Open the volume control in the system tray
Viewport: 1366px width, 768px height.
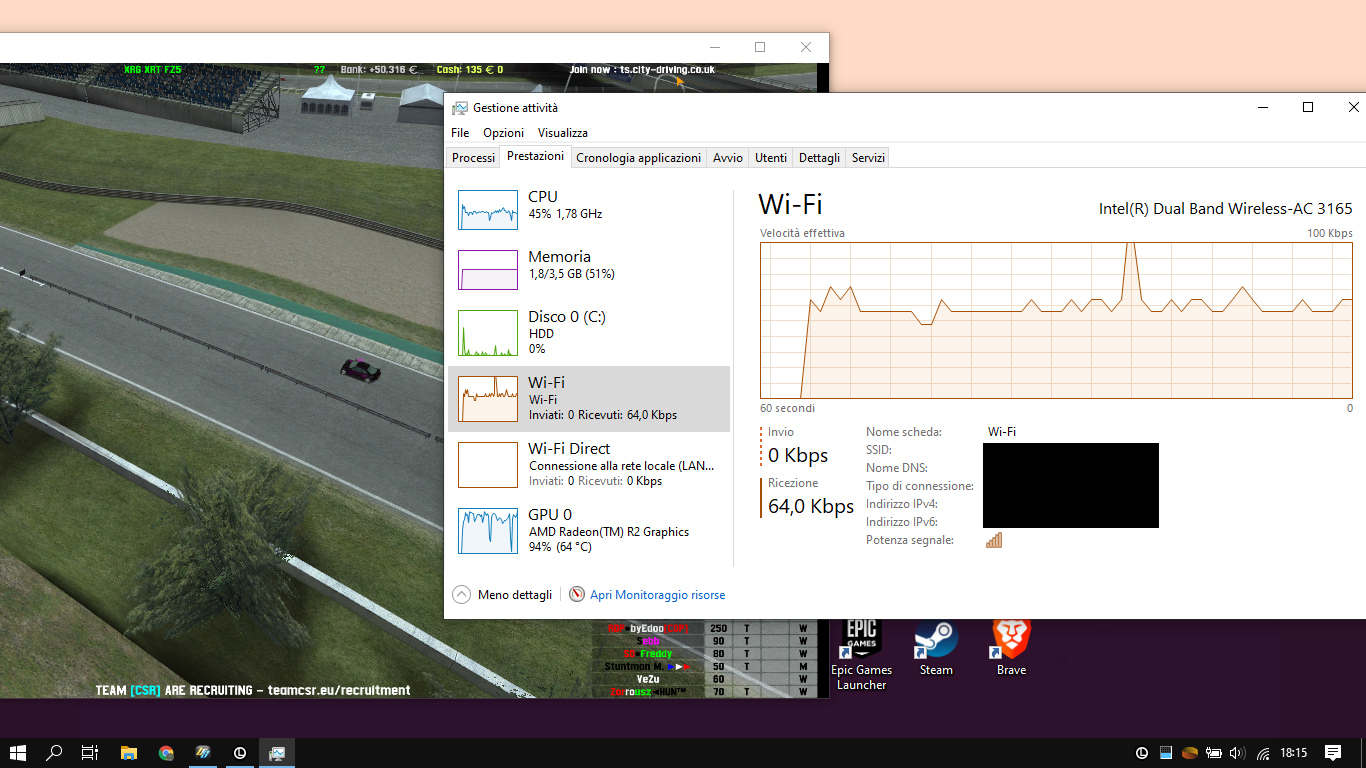pyautogui.click(x=1237, y=753)
